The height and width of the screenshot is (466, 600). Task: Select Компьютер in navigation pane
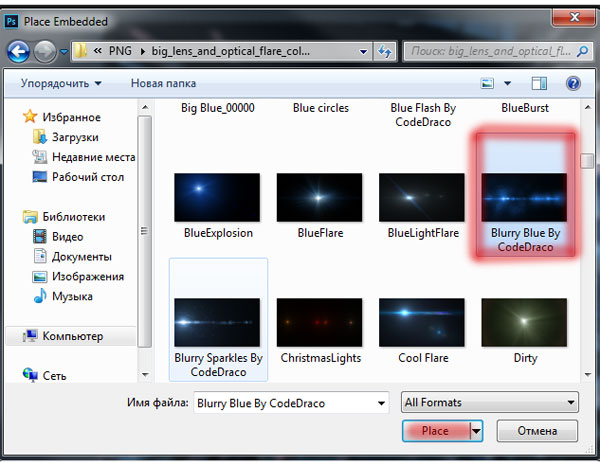(x=72, y=336)
